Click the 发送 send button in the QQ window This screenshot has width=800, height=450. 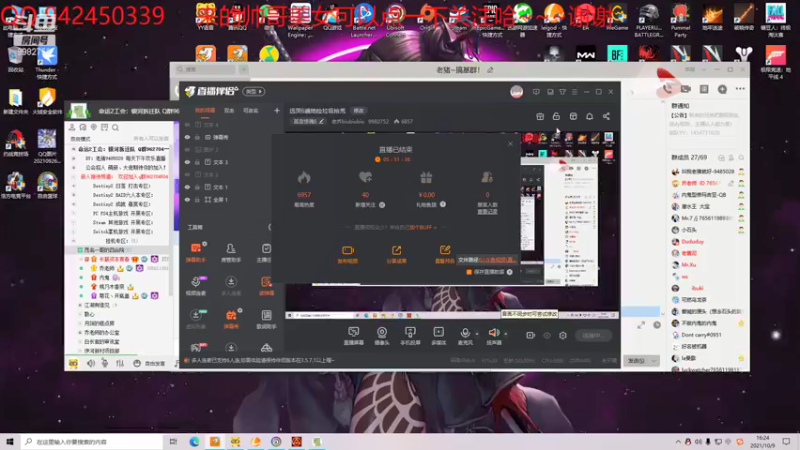[636, 361]
